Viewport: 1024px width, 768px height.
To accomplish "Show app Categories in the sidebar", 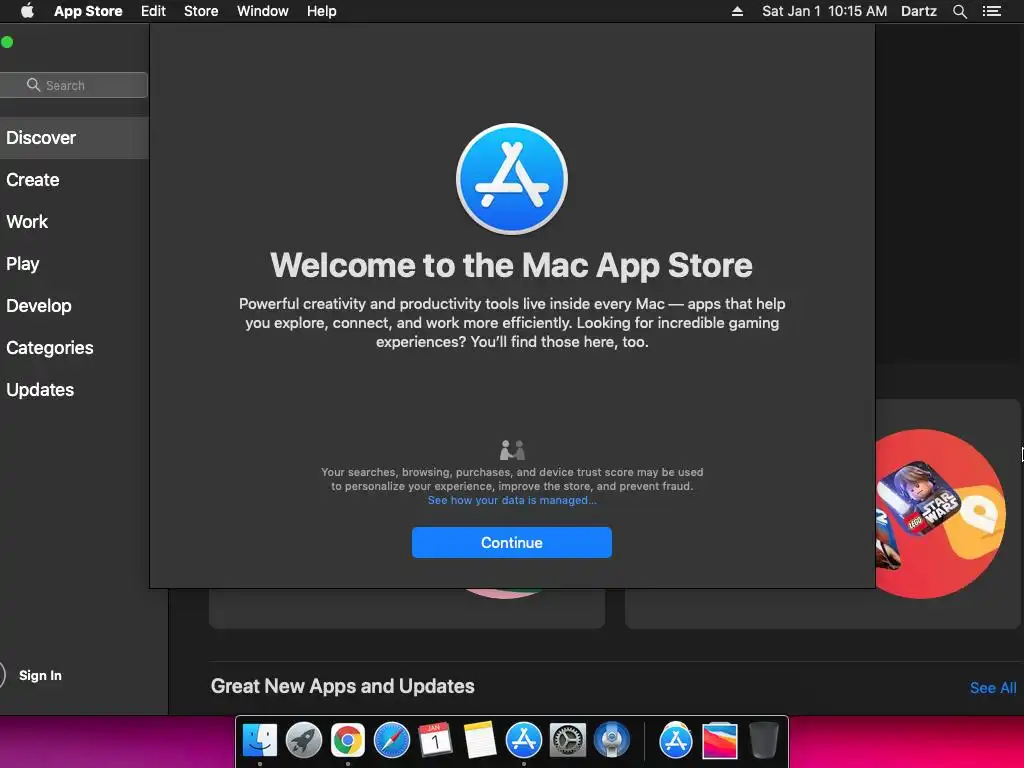I will [50, 347].
